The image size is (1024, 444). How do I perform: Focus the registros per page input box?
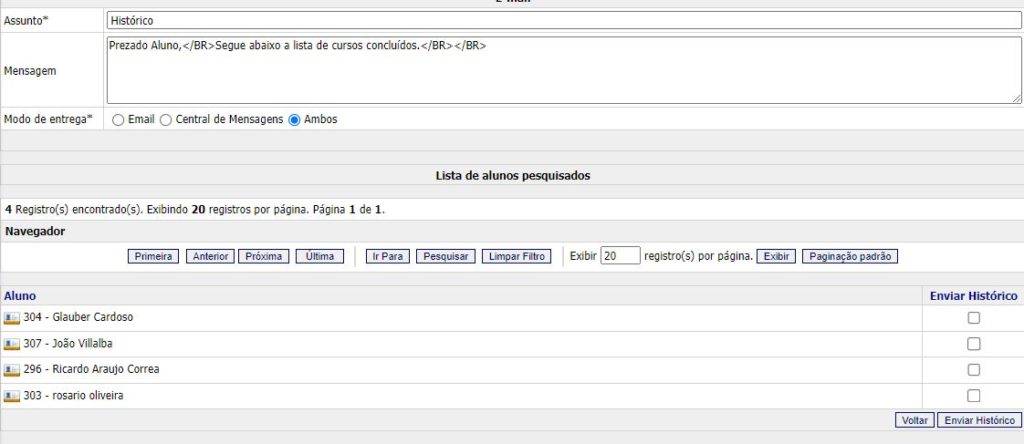620,256
